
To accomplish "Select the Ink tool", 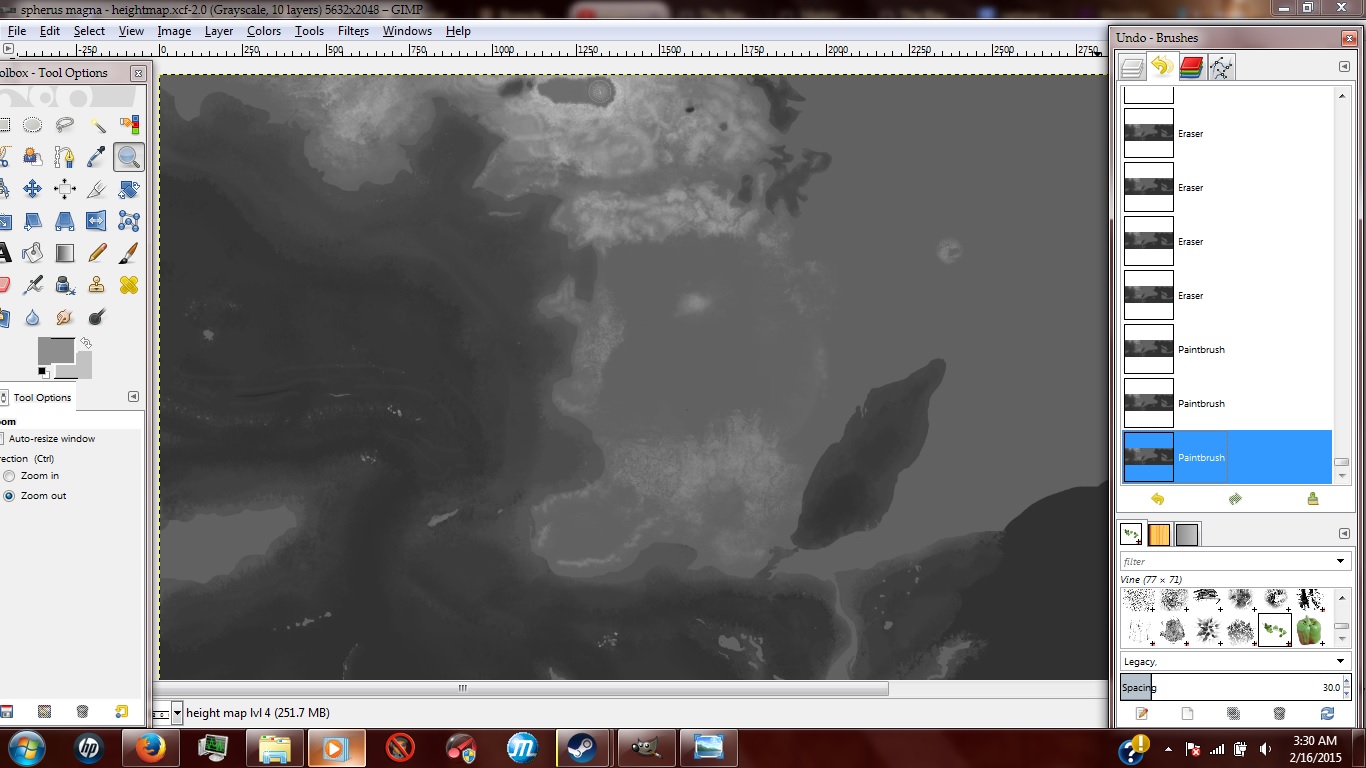I will pyautogui.click(x=64, y=285).
